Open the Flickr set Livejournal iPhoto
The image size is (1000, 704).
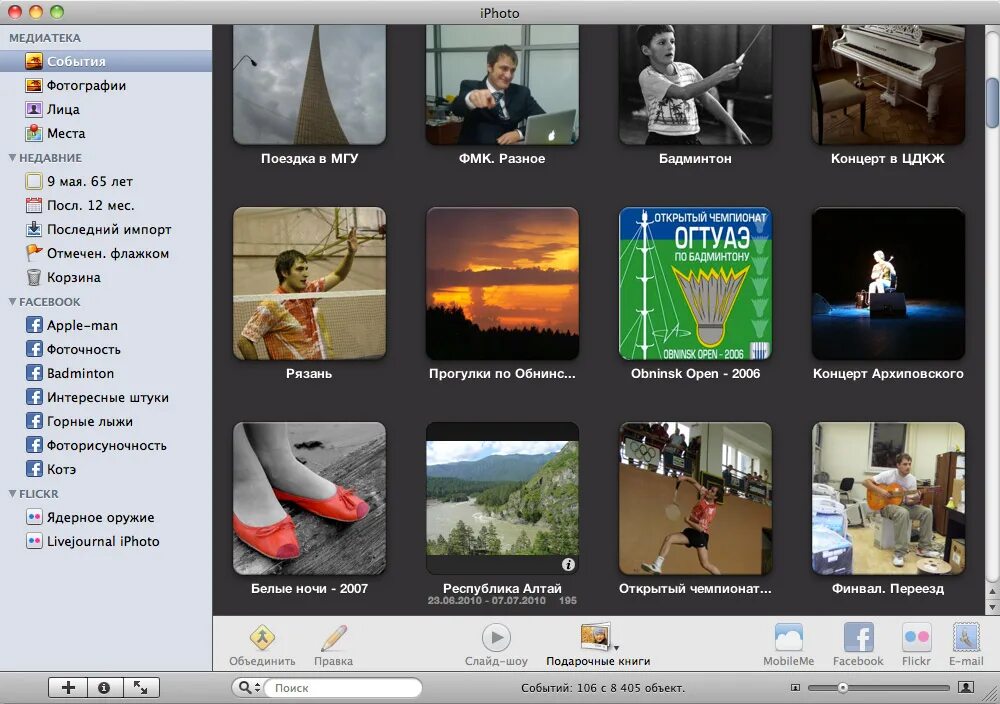tap(106, 541)
